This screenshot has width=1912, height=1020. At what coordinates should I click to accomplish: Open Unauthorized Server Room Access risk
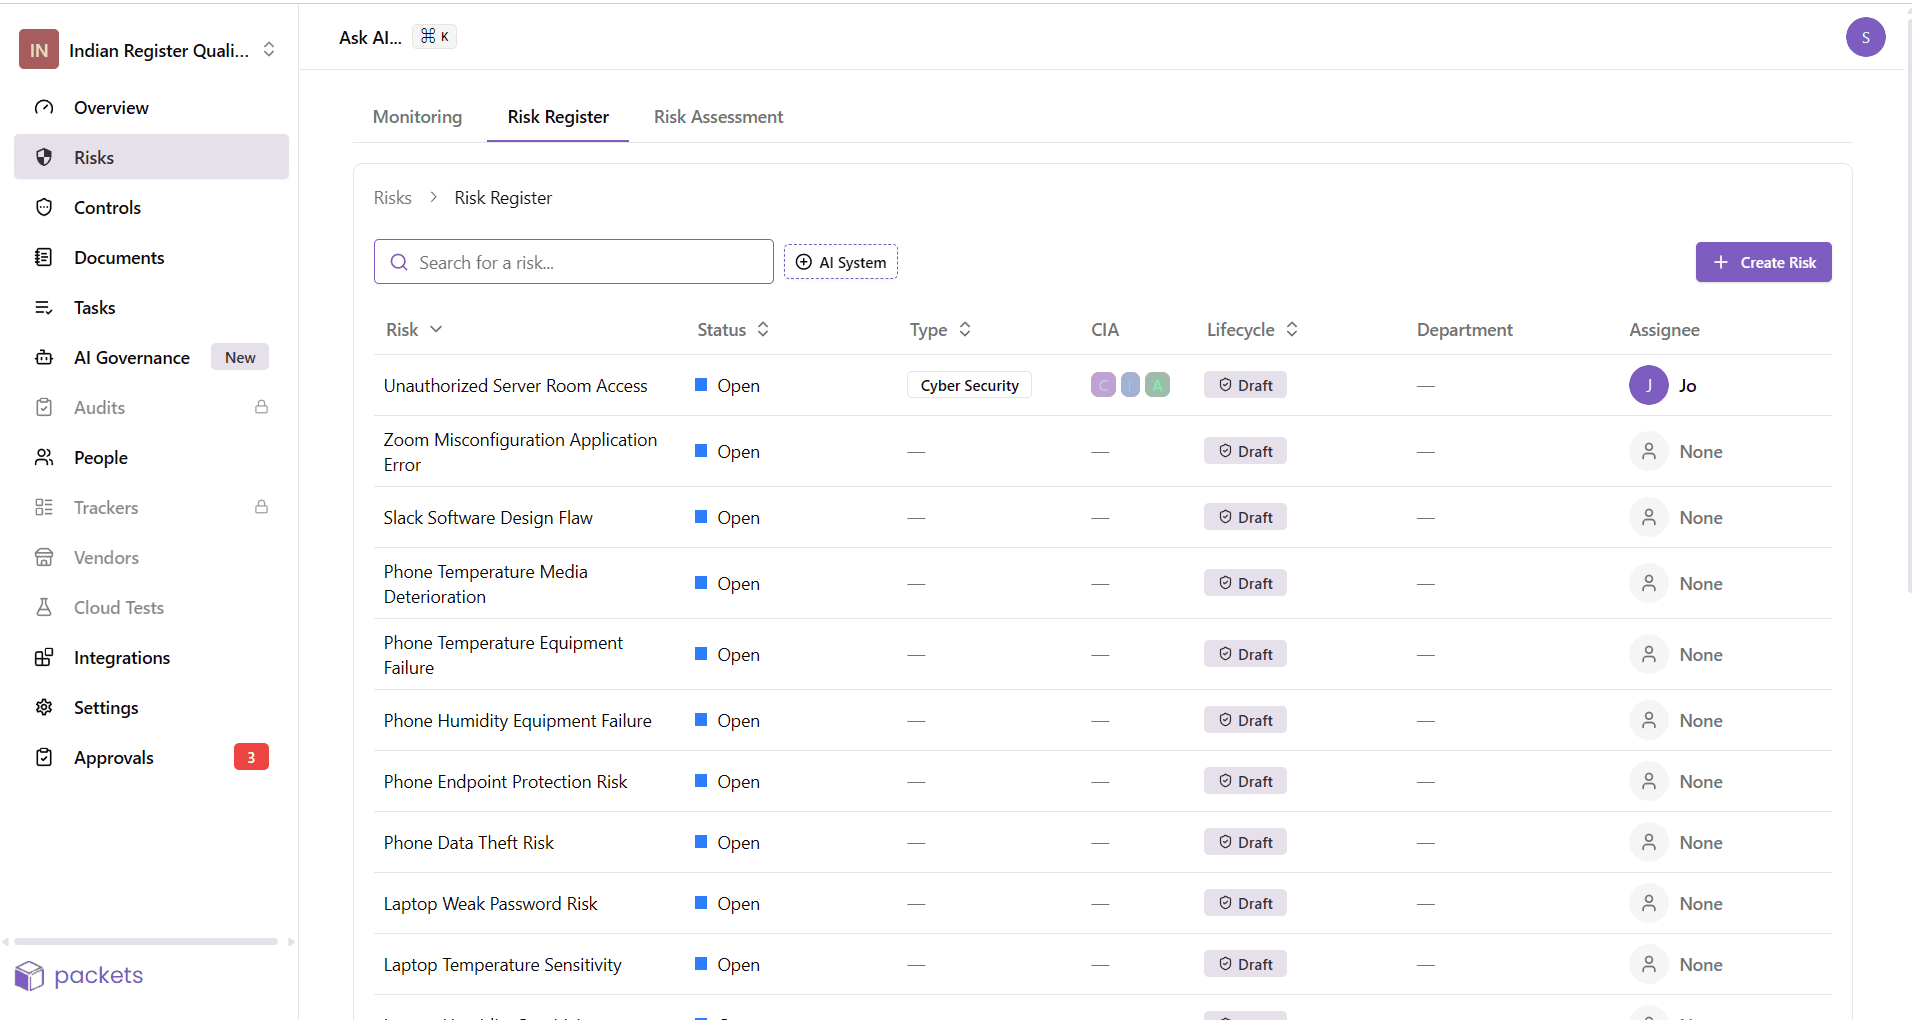[x=515, y=386]
